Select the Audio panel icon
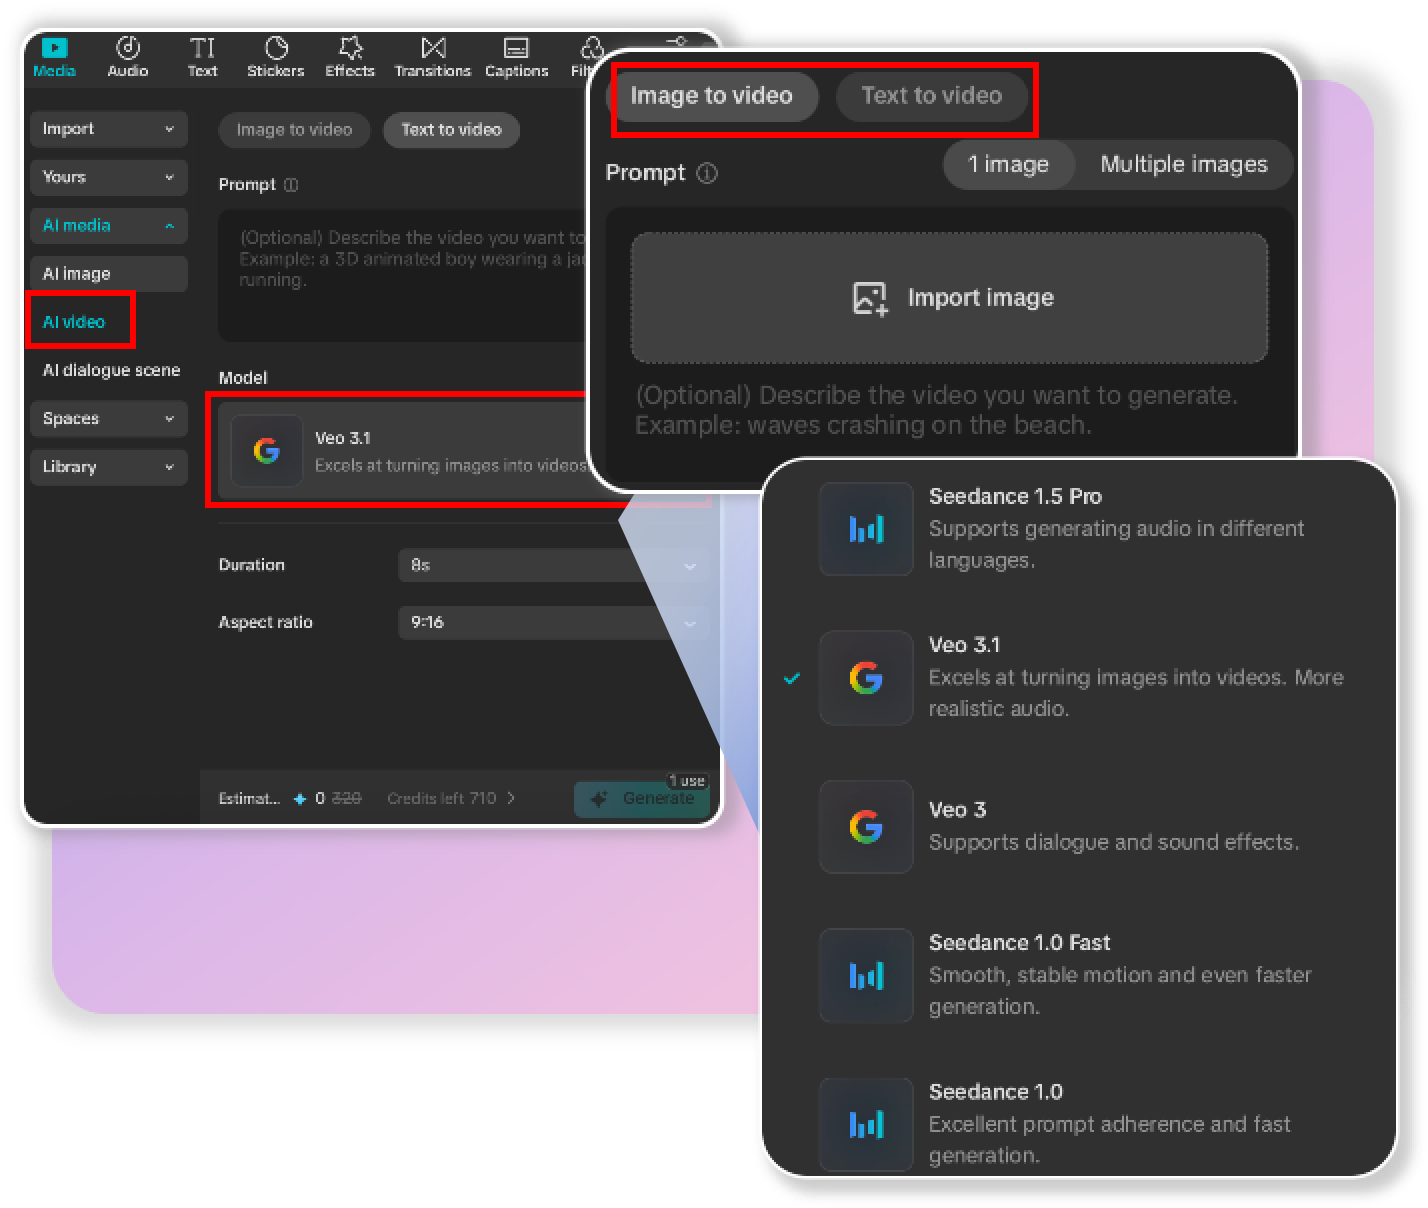Image resolution: width=1428 pixels, height=1208 pixels. tap(127, 55)
